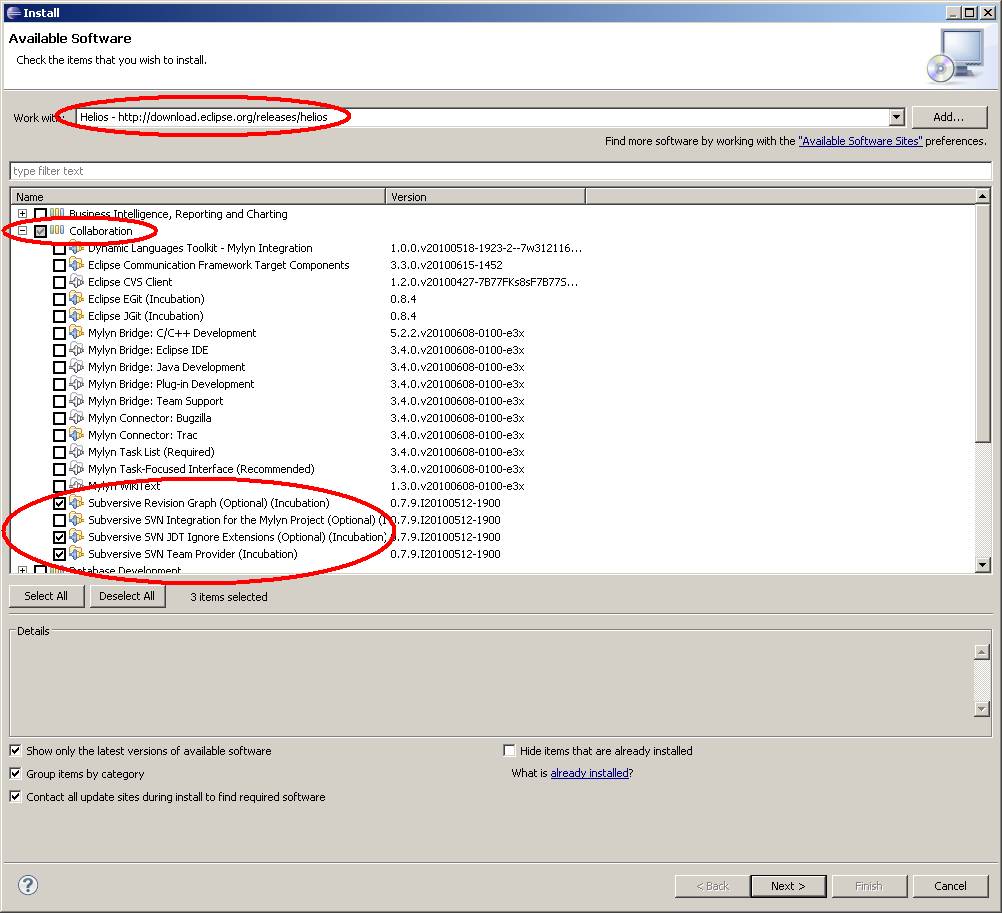
Task: Click the Select All button
Action: point(46,596)
